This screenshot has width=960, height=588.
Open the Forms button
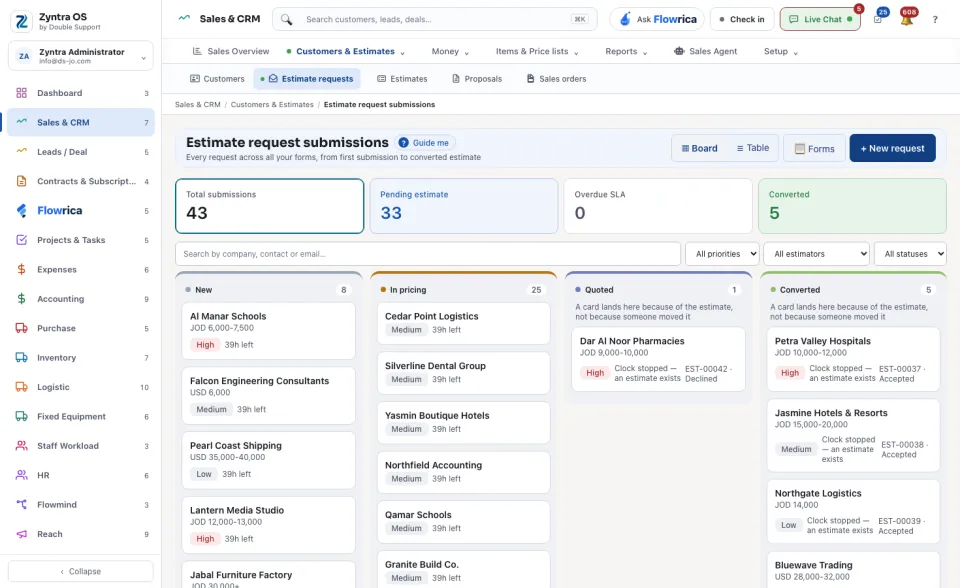[814, 148]
